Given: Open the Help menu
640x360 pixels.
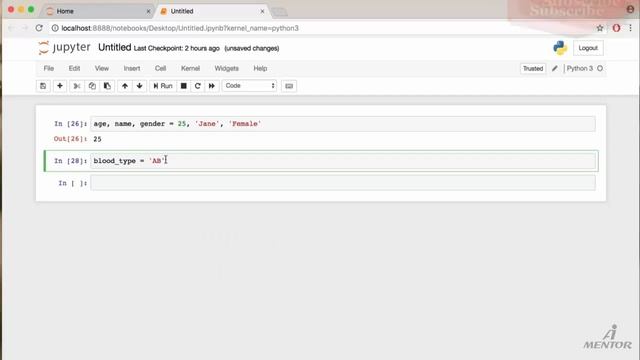Looking at the screenshot, I should click(x=260, y=68).
